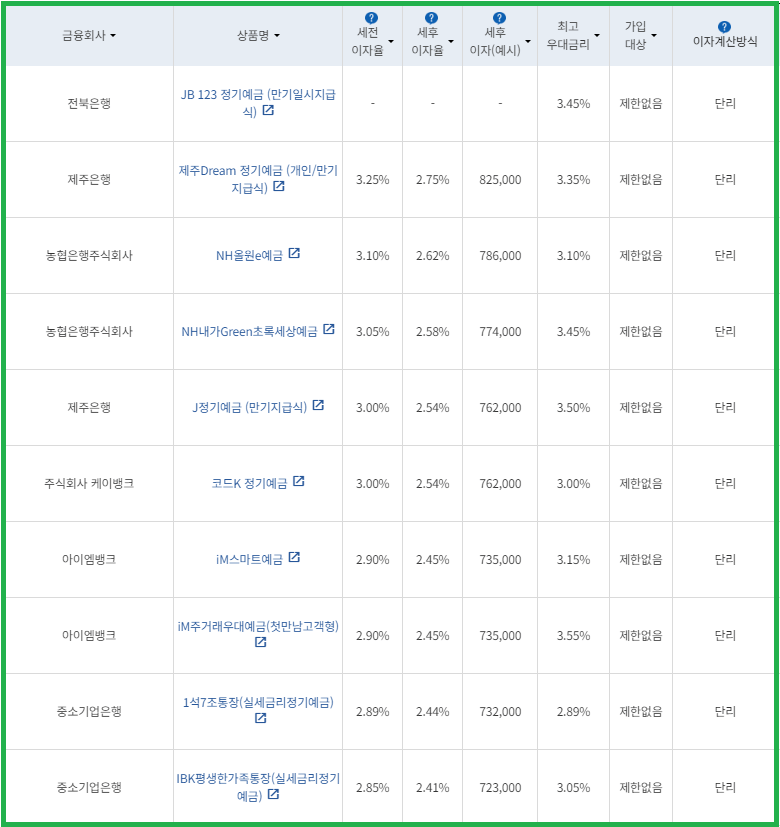Click the 2.75% after-tax rate cell
The height and width of the screenshot is (827, 780).
click(x=432, y=180)
